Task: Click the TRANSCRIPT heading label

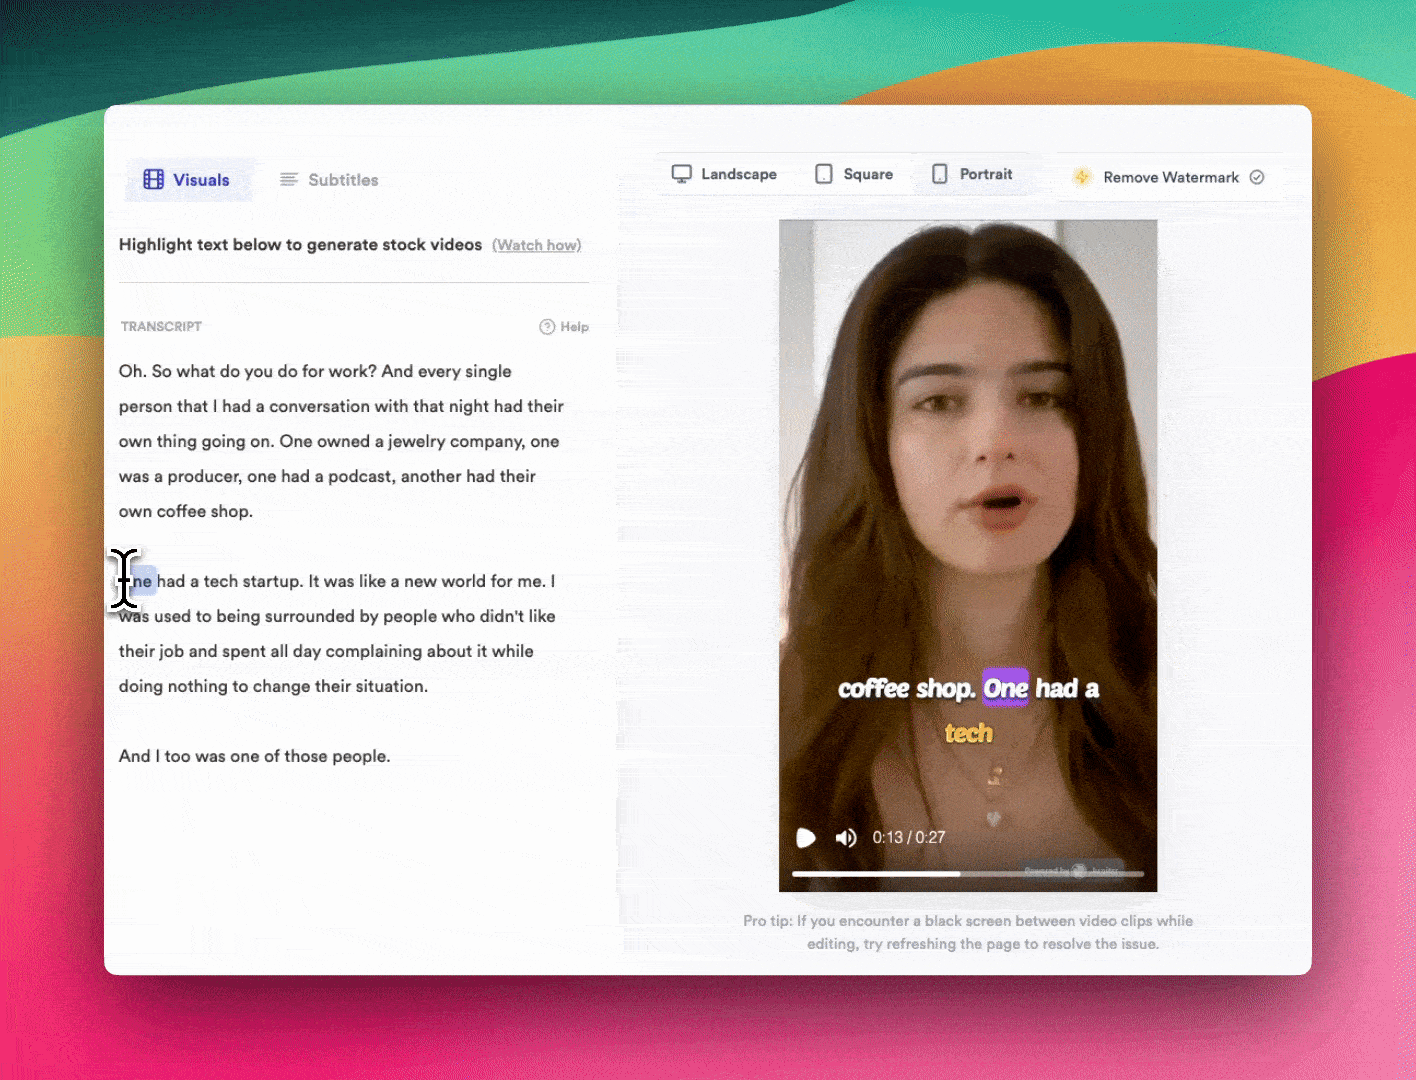Action: point(161,327)
